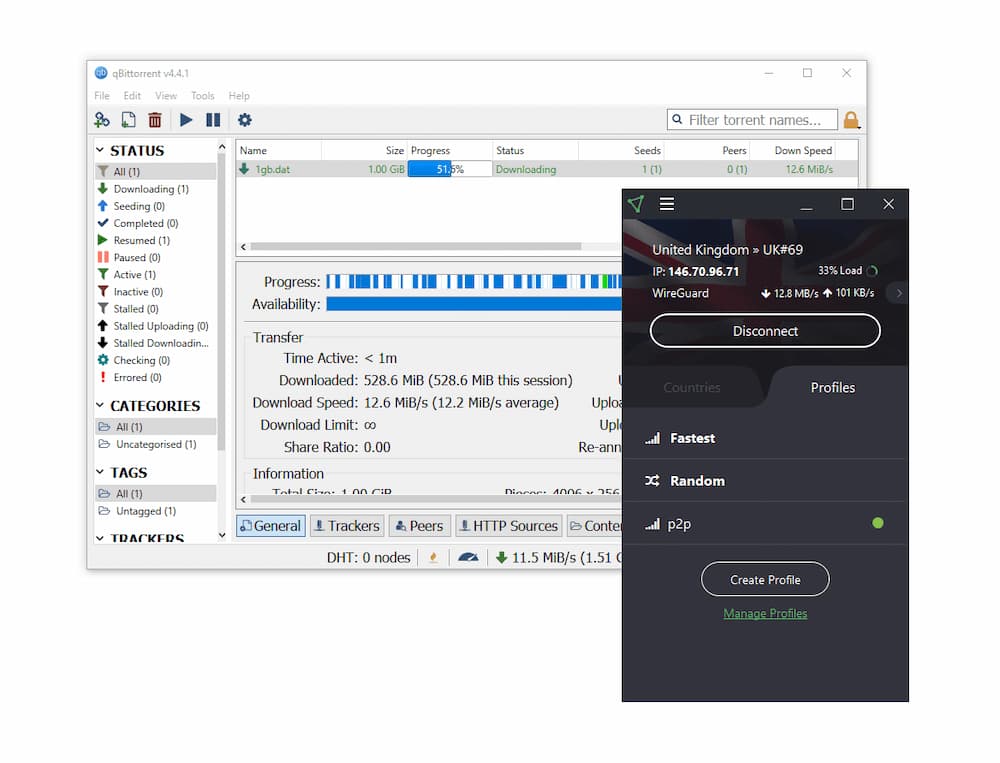Viewport: 1000px width, 763px height.
Task: Click the VPN app arrow logo icon
Action: click(x=636, y=204)
